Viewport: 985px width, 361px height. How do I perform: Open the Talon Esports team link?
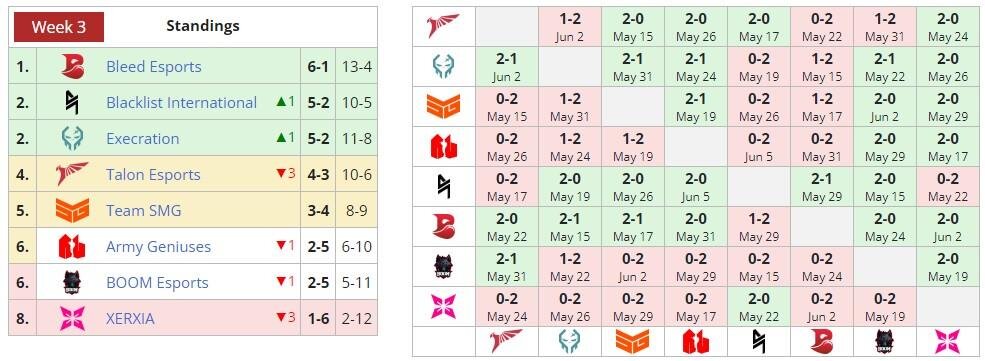pos(153,175)
